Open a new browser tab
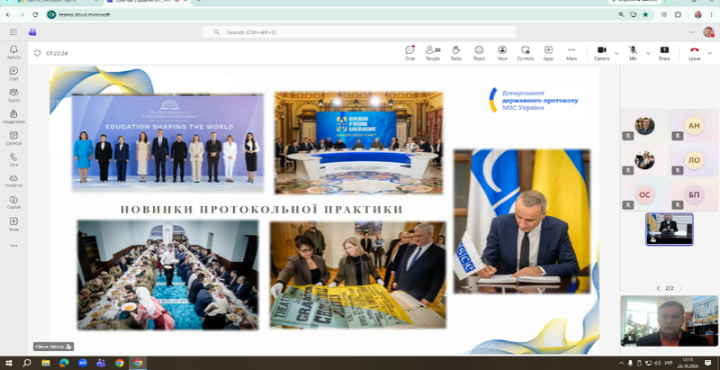The image size is (720, 370). 198,1
